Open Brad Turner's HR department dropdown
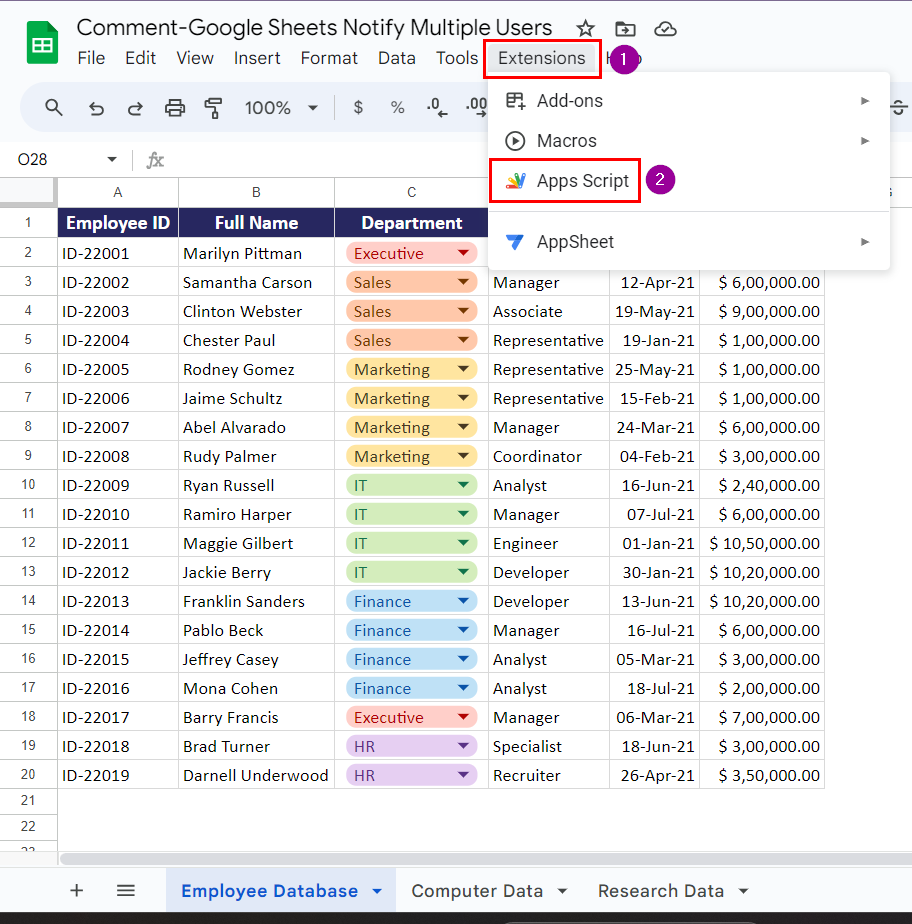Screen dimensions: 912x924 (x=463, y=746)
